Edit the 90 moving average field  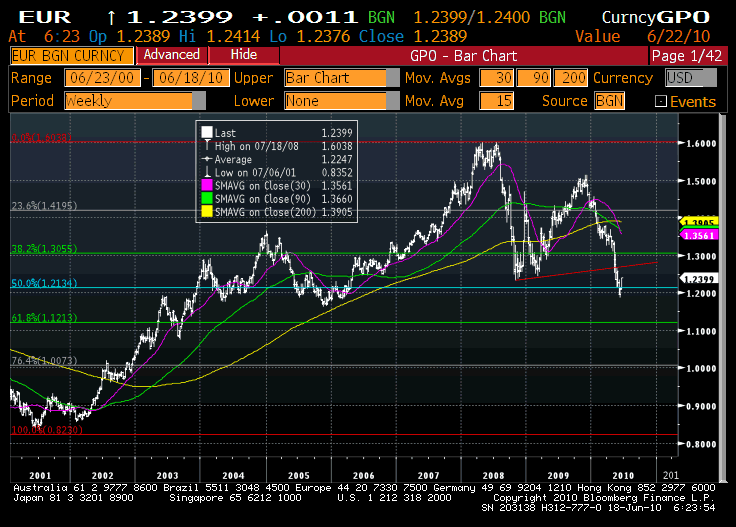[x=533, y=78]
